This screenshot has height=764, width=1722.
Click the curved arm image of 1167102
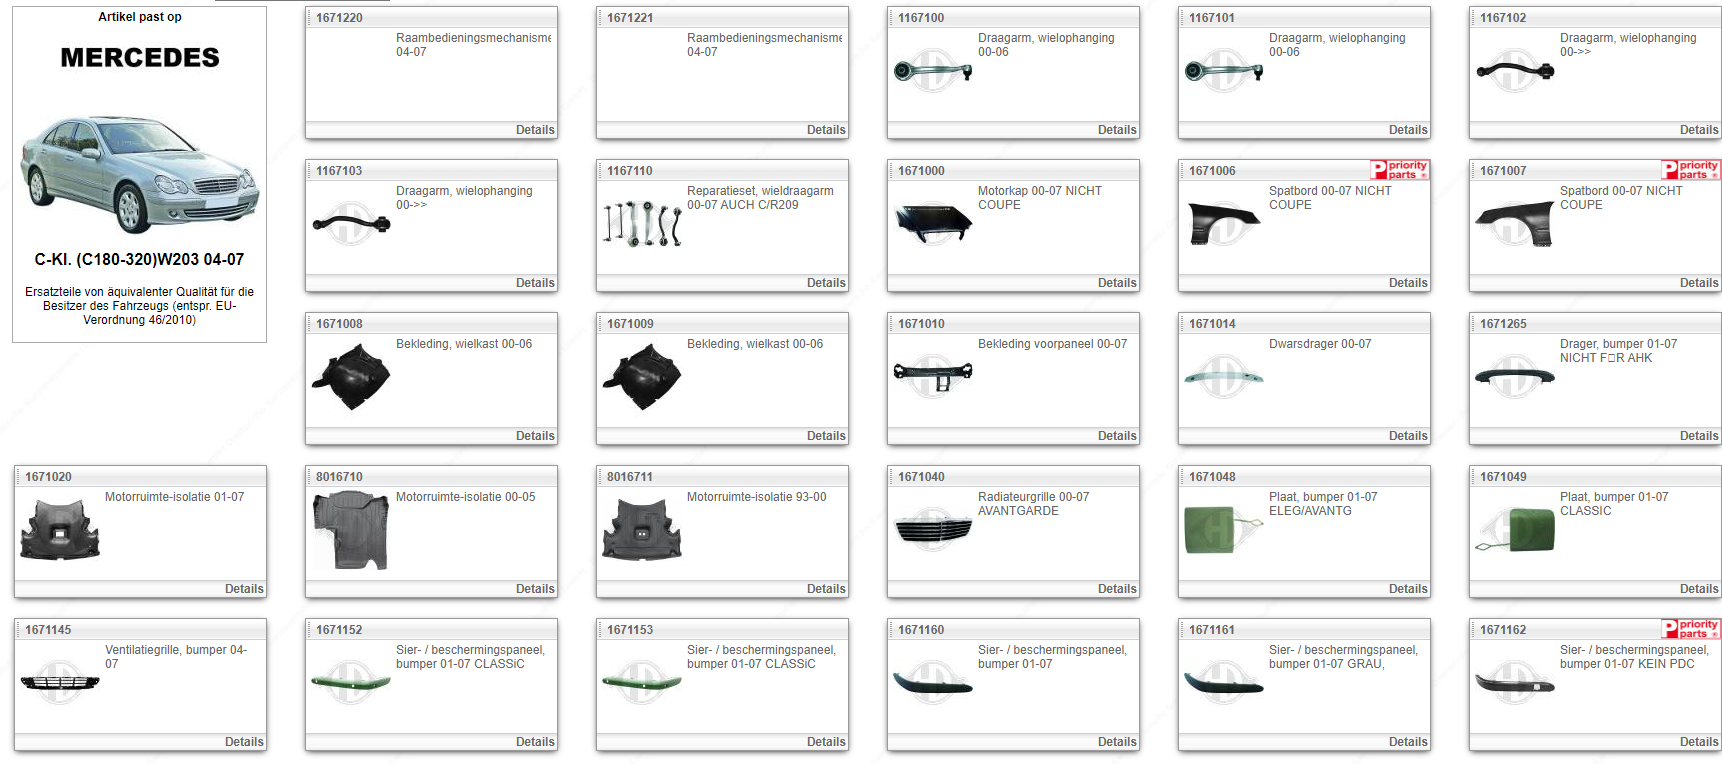[x=1514, y=70]
